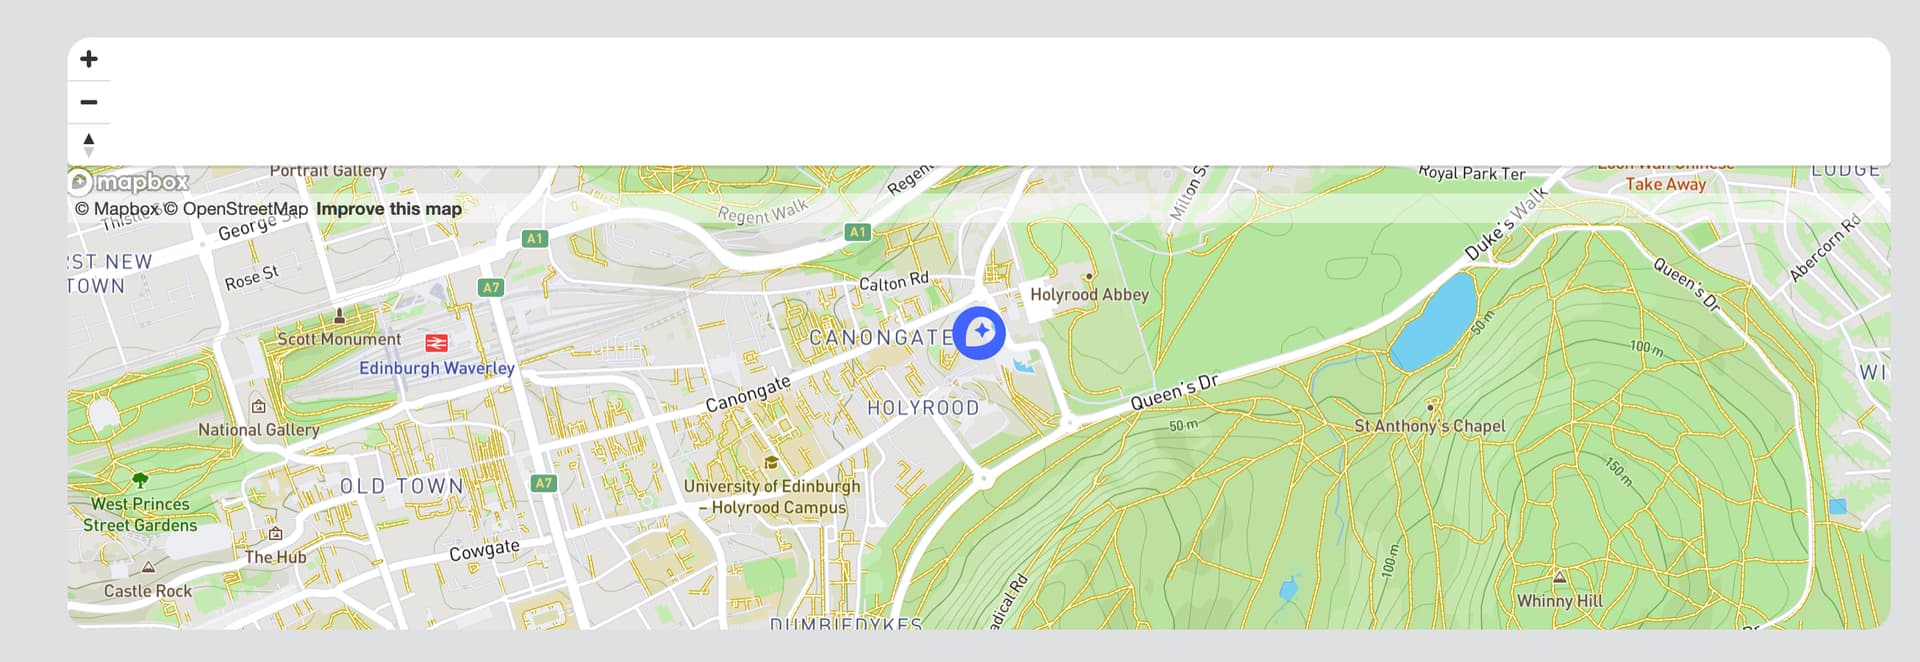Reset map bearing with compass button

(89, 145)
